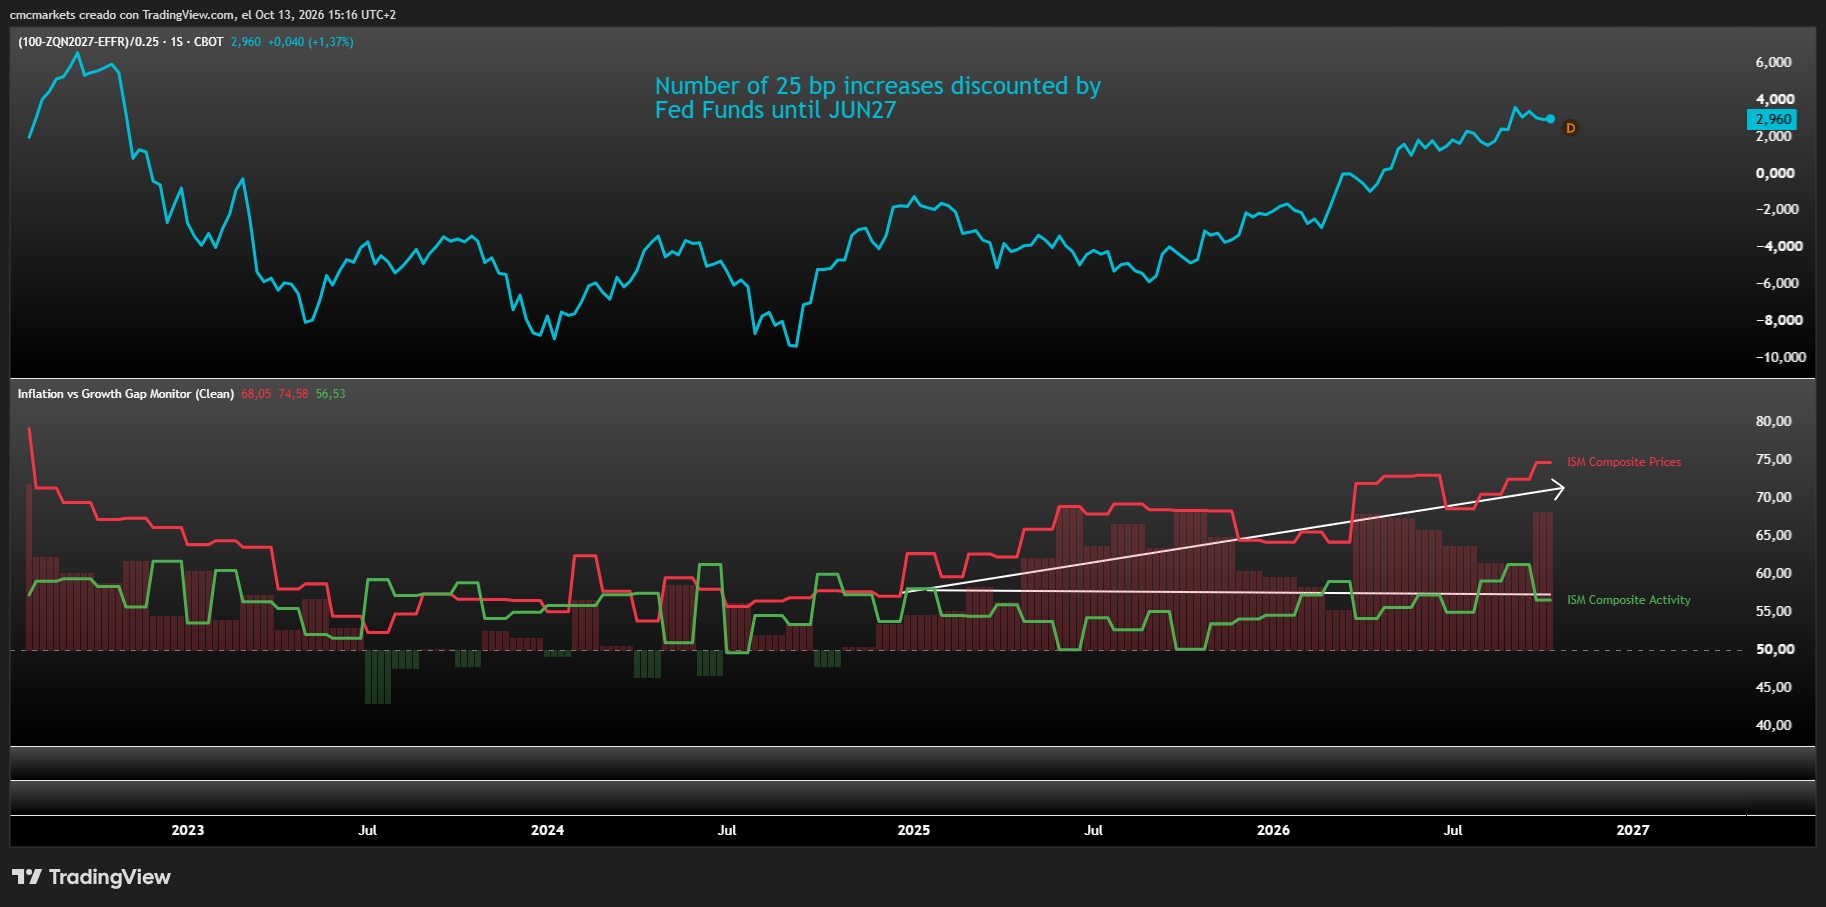
Task: Click the −6,000 price axis label
Action: pos(1776,283)
